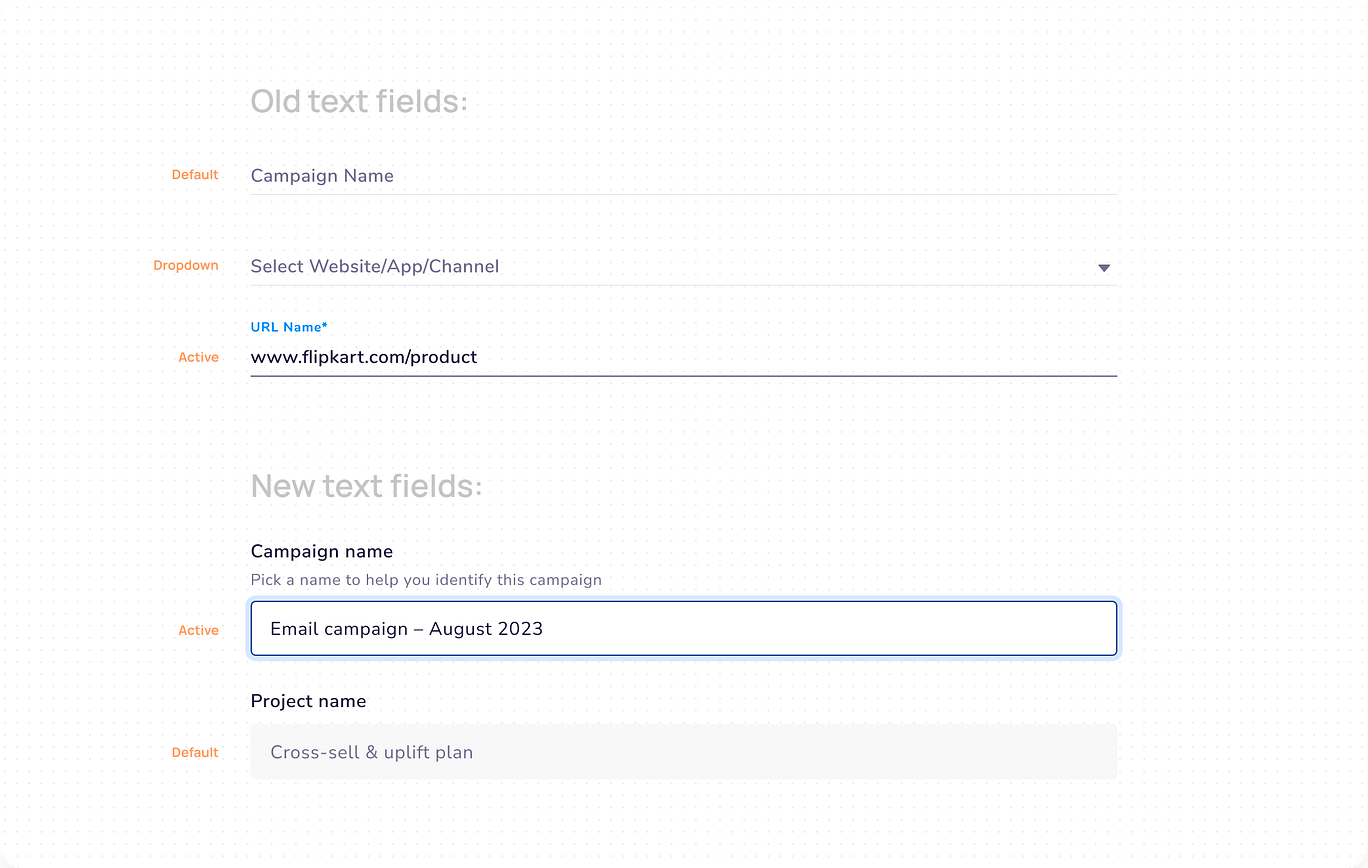Click the 'Project name' label
Screen dimensions: 1368x868
point(308,701)
